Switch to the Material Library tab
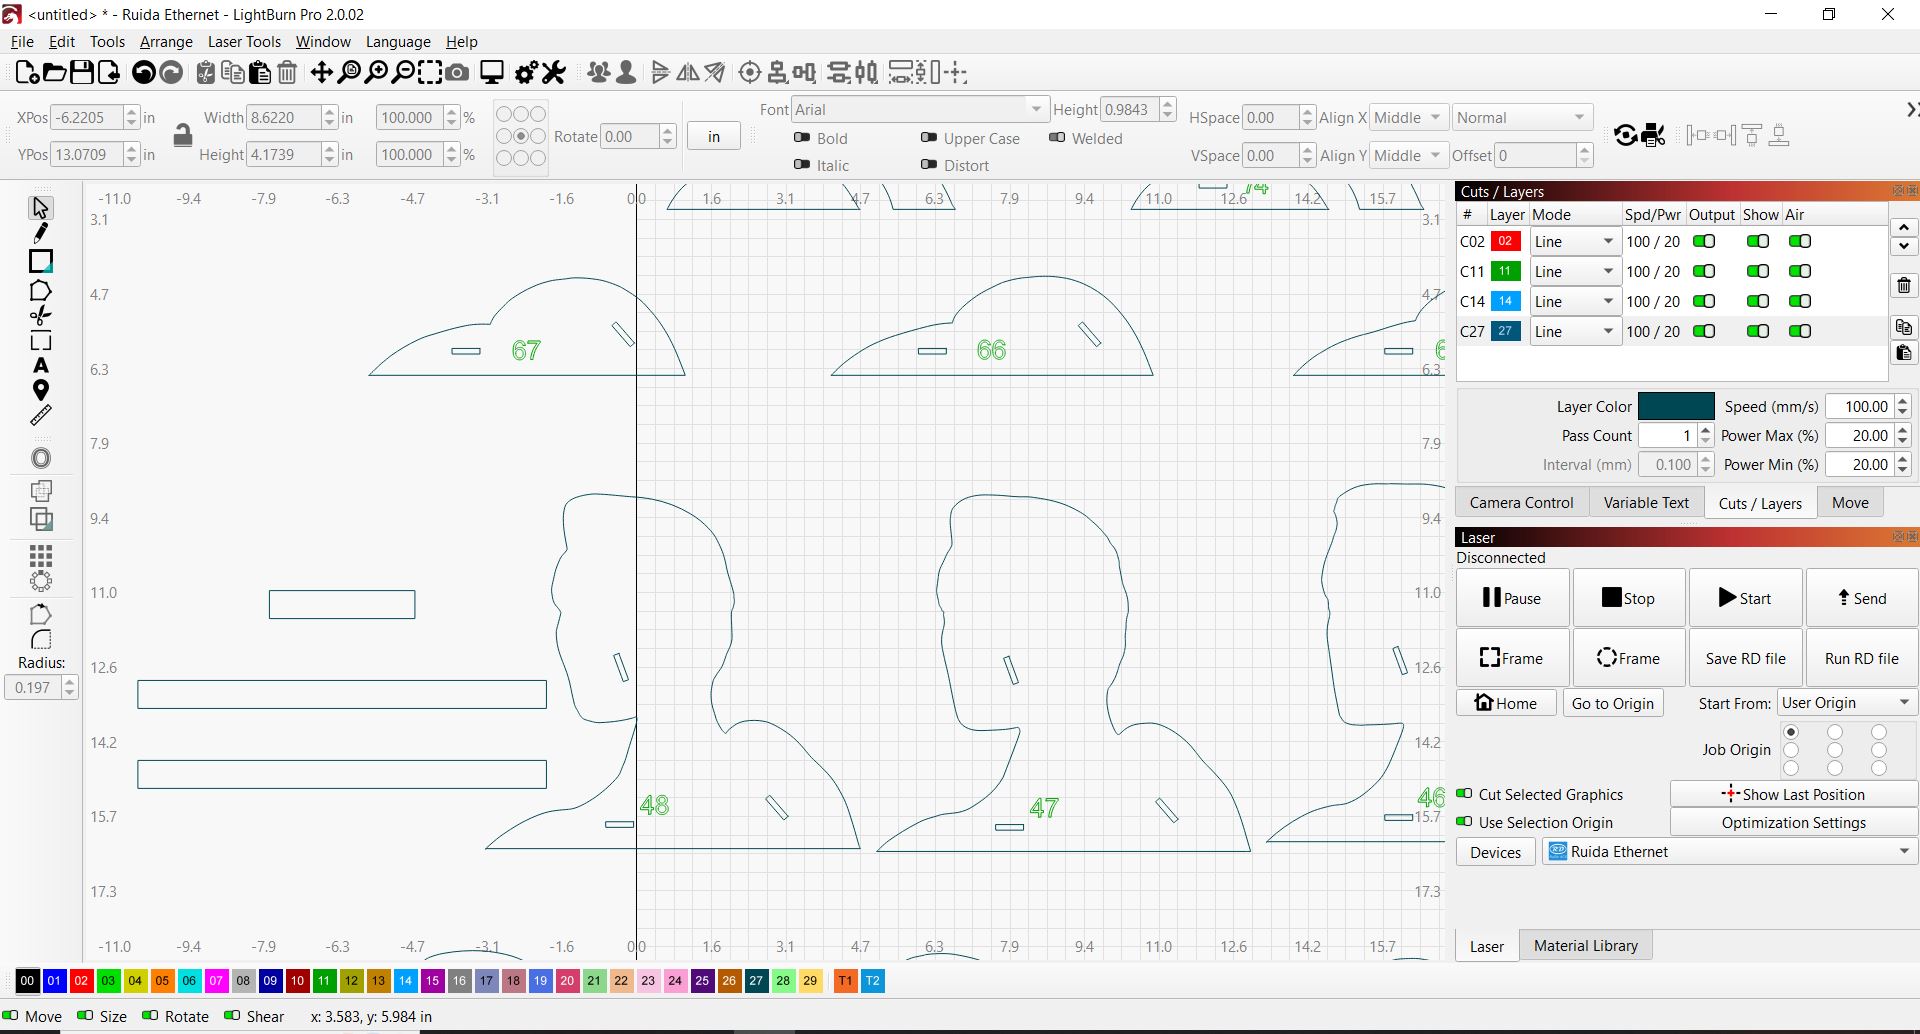Viewport: 1920px width, 1034px height. click(1585, 946)
